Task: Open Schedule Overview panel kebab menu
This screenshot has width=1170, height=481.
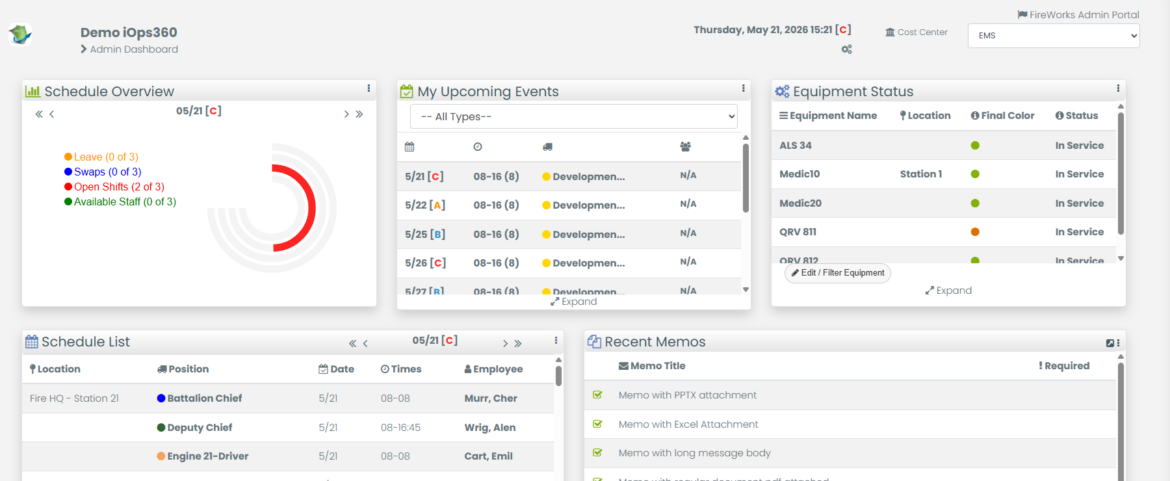Action: (x=369, y=88)
